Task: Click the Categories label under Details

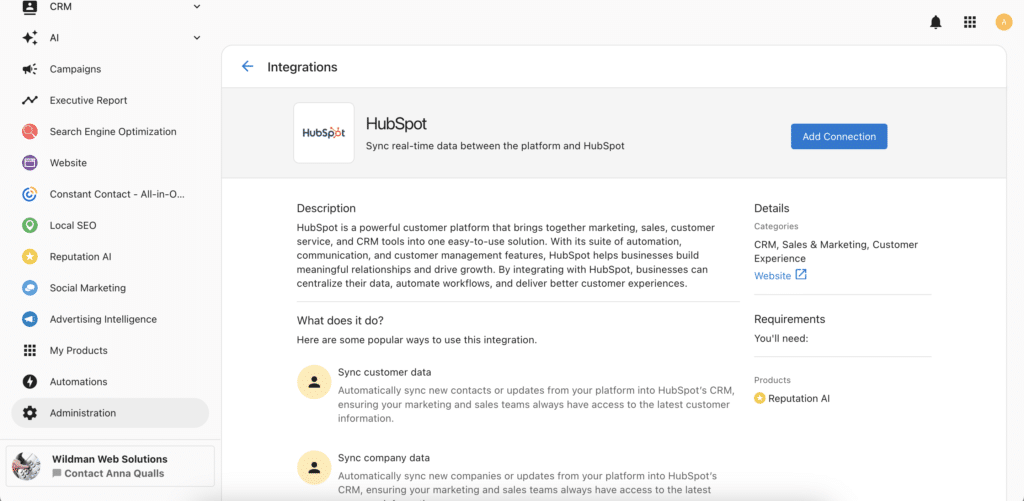Action: [x=776, y=227]
